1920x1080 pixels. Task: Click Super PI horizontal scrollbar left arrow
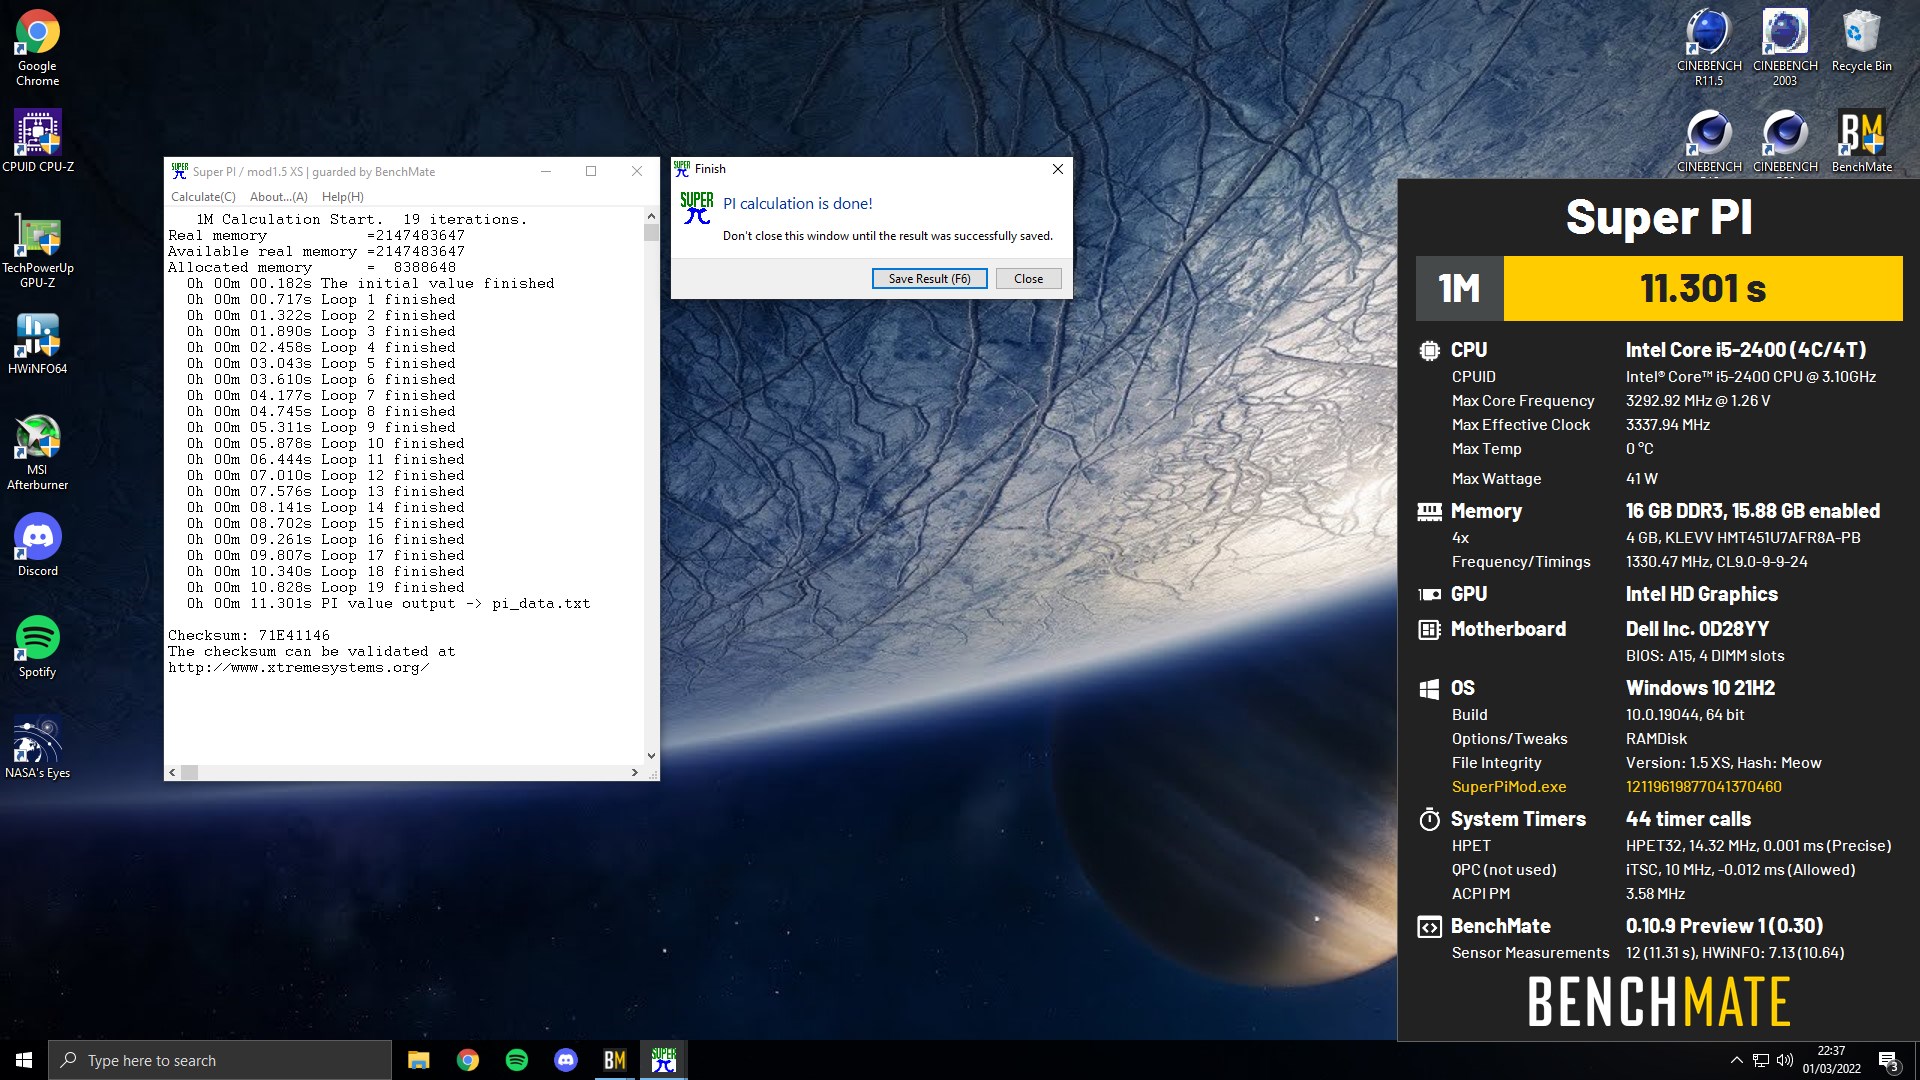click(x=173, y=772)
